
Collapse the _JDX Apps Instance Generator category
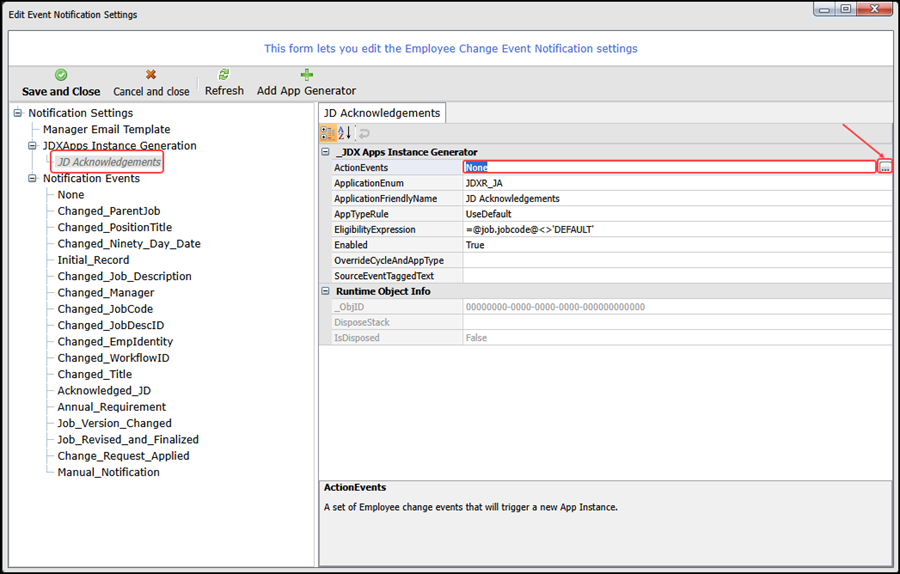click(326, 152)
